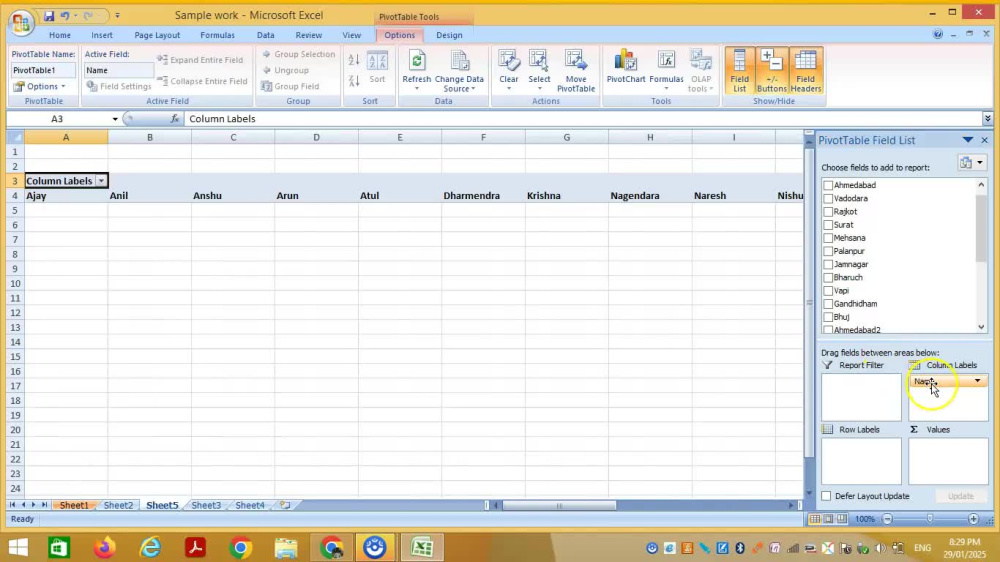Check the Mehsana field

pyautogui.click(x=828, y=238)
